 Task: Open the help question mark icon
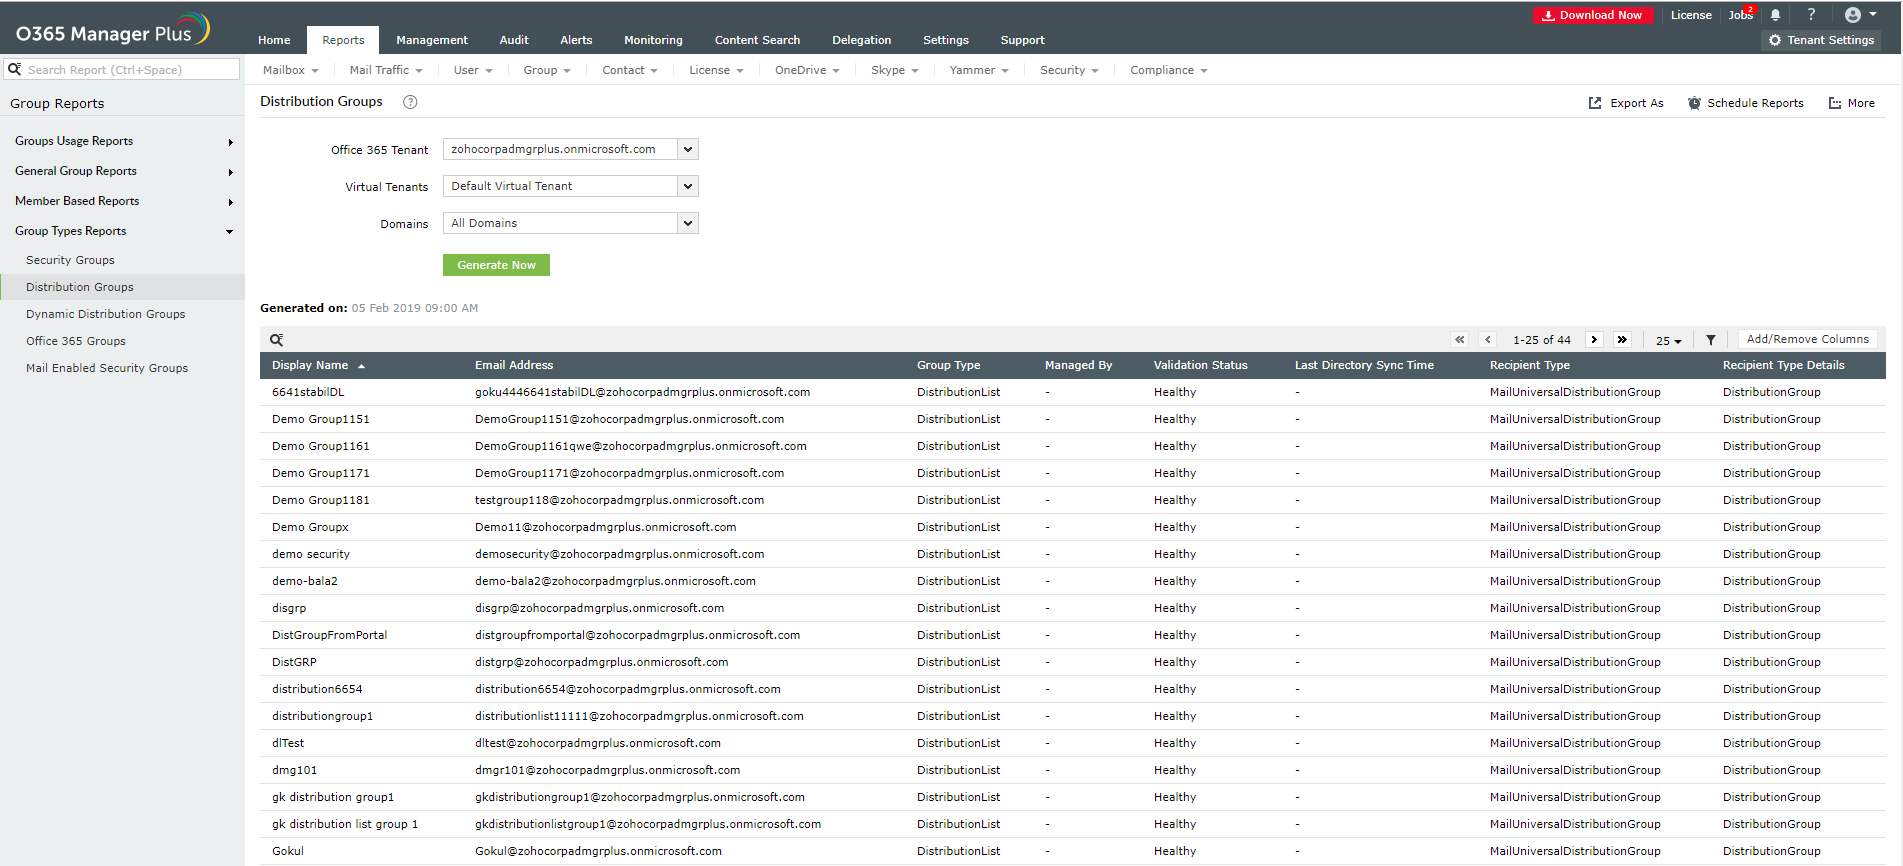click(x=1811, y=15)
